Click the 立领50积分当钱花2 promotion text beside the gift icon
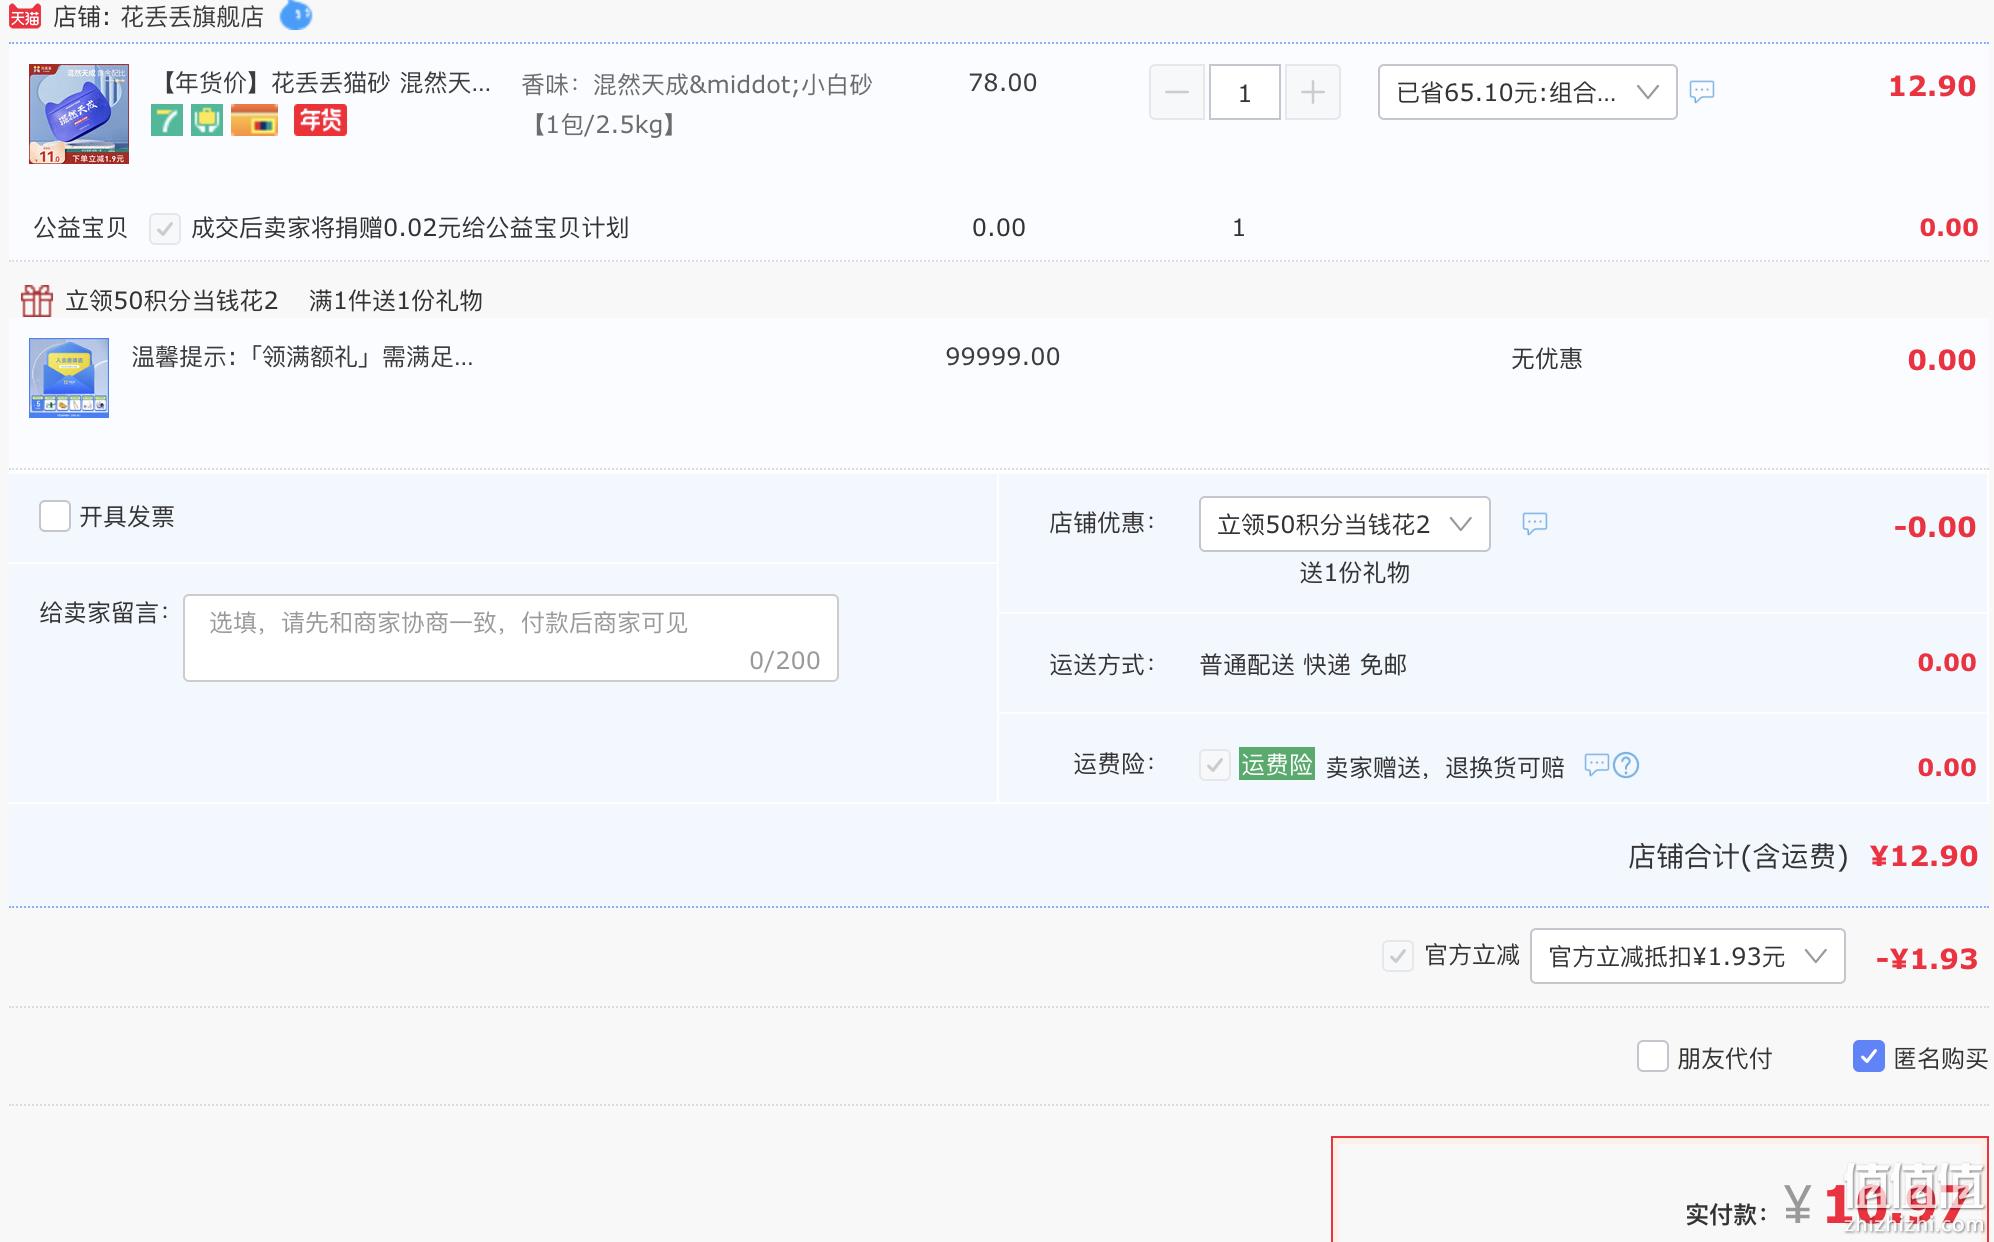1994x1242 pixels. [172, 301]
